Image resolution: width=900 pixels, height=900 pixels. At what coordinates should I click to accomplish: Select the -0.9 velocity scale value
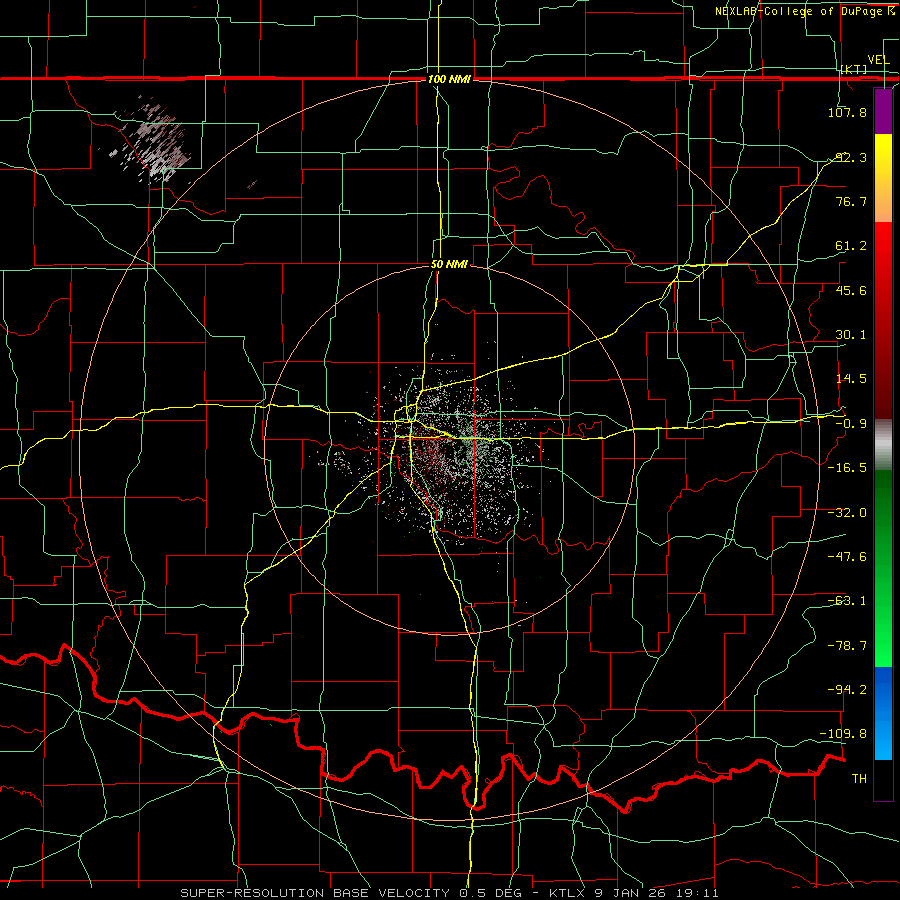point(851,424)
